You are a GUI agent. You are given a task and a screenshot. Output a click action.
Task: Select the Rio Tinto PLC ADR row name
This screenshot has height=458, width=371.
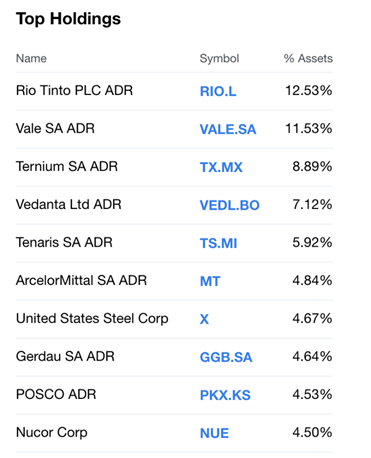74,90
